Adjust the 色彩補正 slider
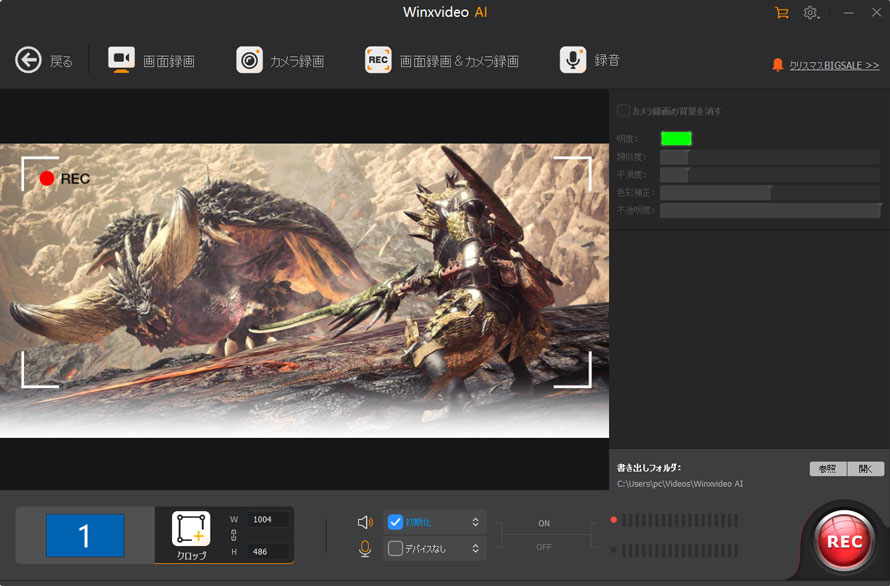 click(x=769, y=192)
